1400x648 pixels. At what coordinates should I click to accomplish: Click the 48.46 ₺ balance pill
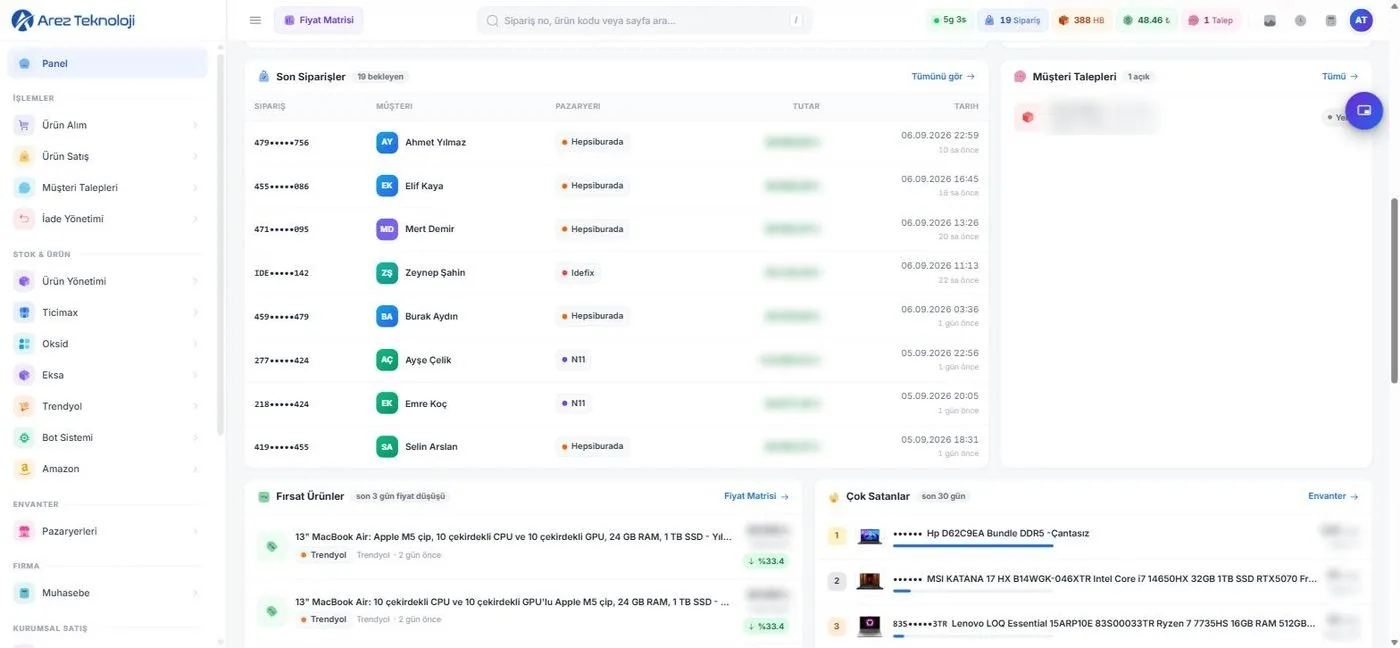[x=1147, y=20]
